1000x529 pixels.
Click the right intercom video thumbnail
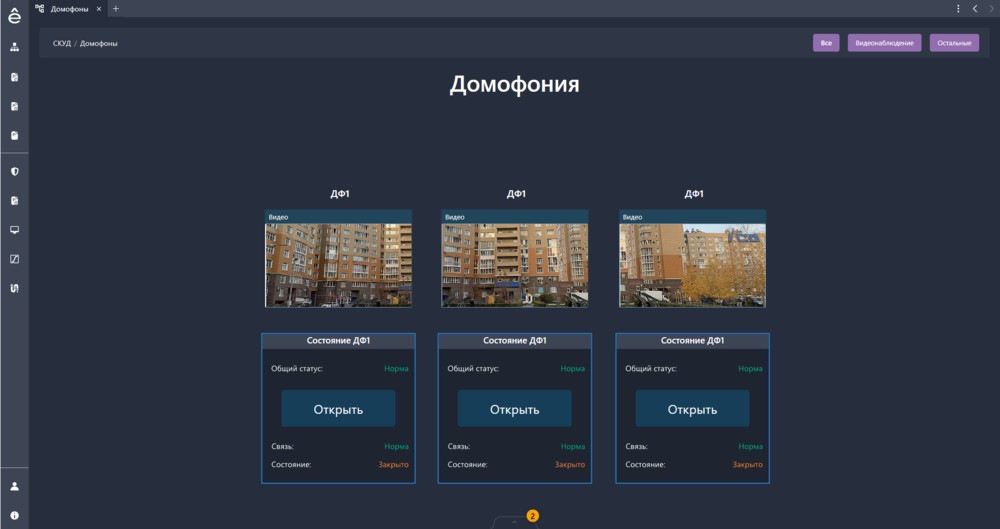(692, 264)
